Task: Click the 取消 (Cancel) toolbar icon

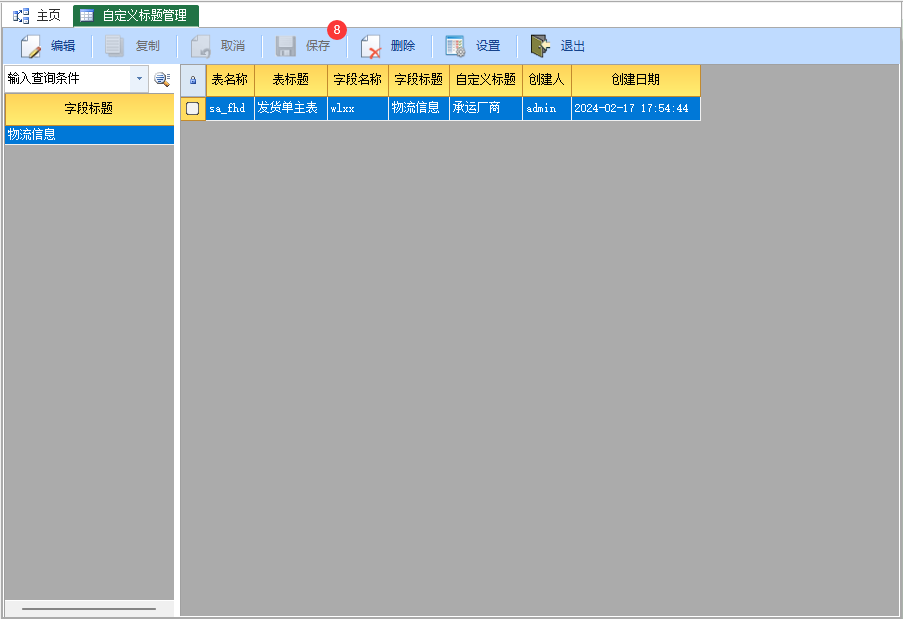Action: (x=200, y=46)
